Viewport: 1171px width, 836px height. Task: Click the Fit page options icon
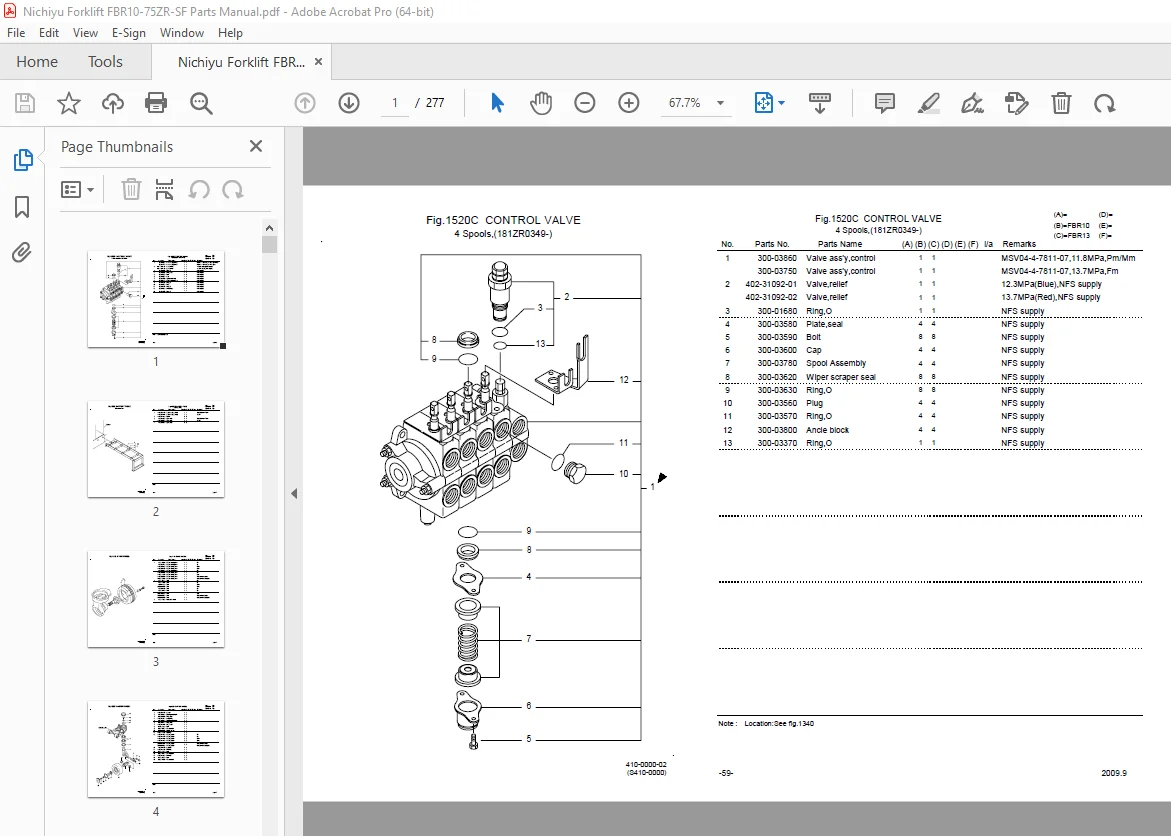point(764,103)
